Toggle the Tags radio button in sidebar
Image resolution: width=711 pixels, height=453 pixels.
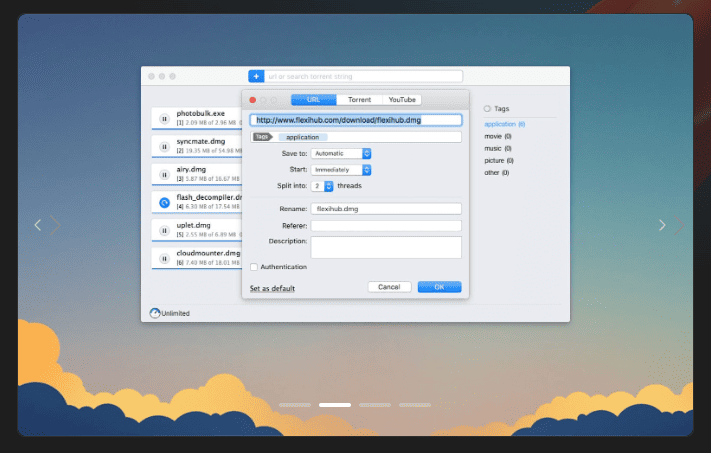[x=487, y=109]
